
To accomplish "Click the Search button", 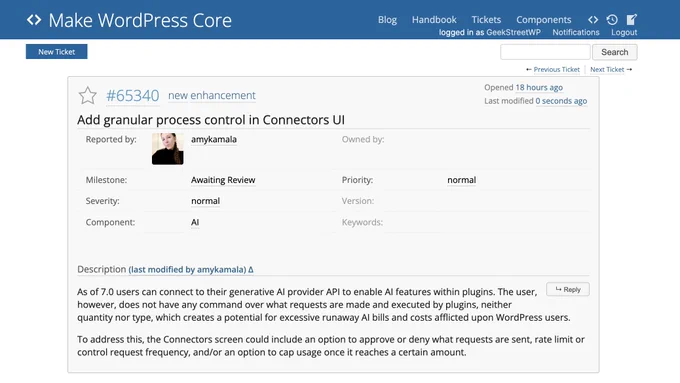I will tap(615, 52).
